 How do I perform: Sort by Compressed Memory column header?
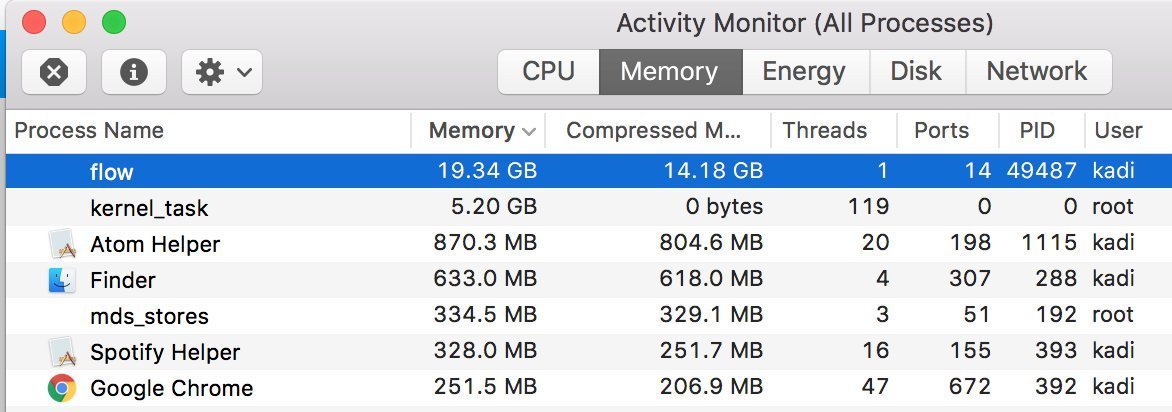coord(654,131)
